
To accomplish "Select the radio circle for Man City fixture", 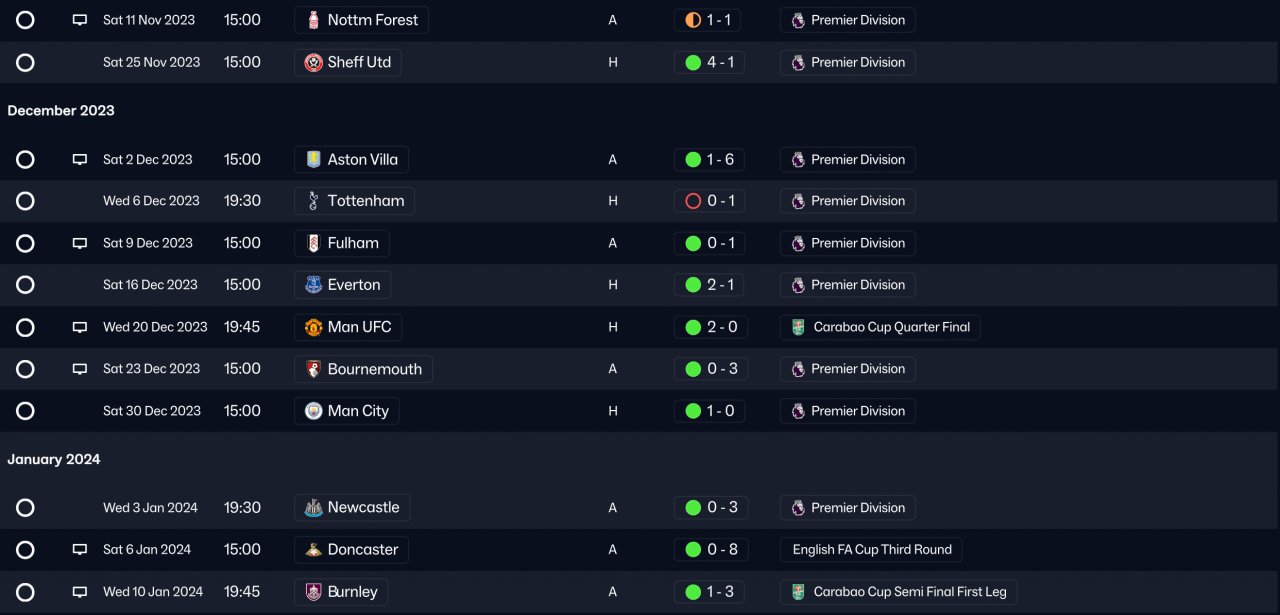I will [x=25, y=411].
